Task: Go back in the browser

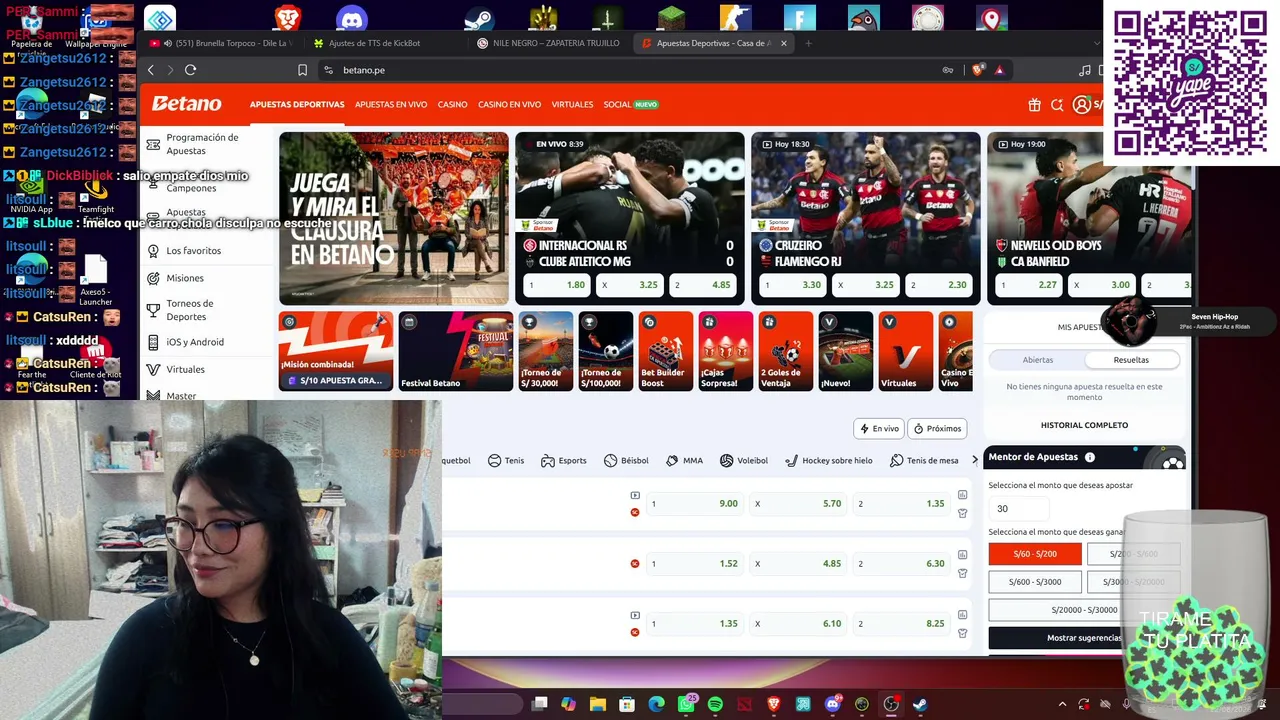Action: coord(151,70)
